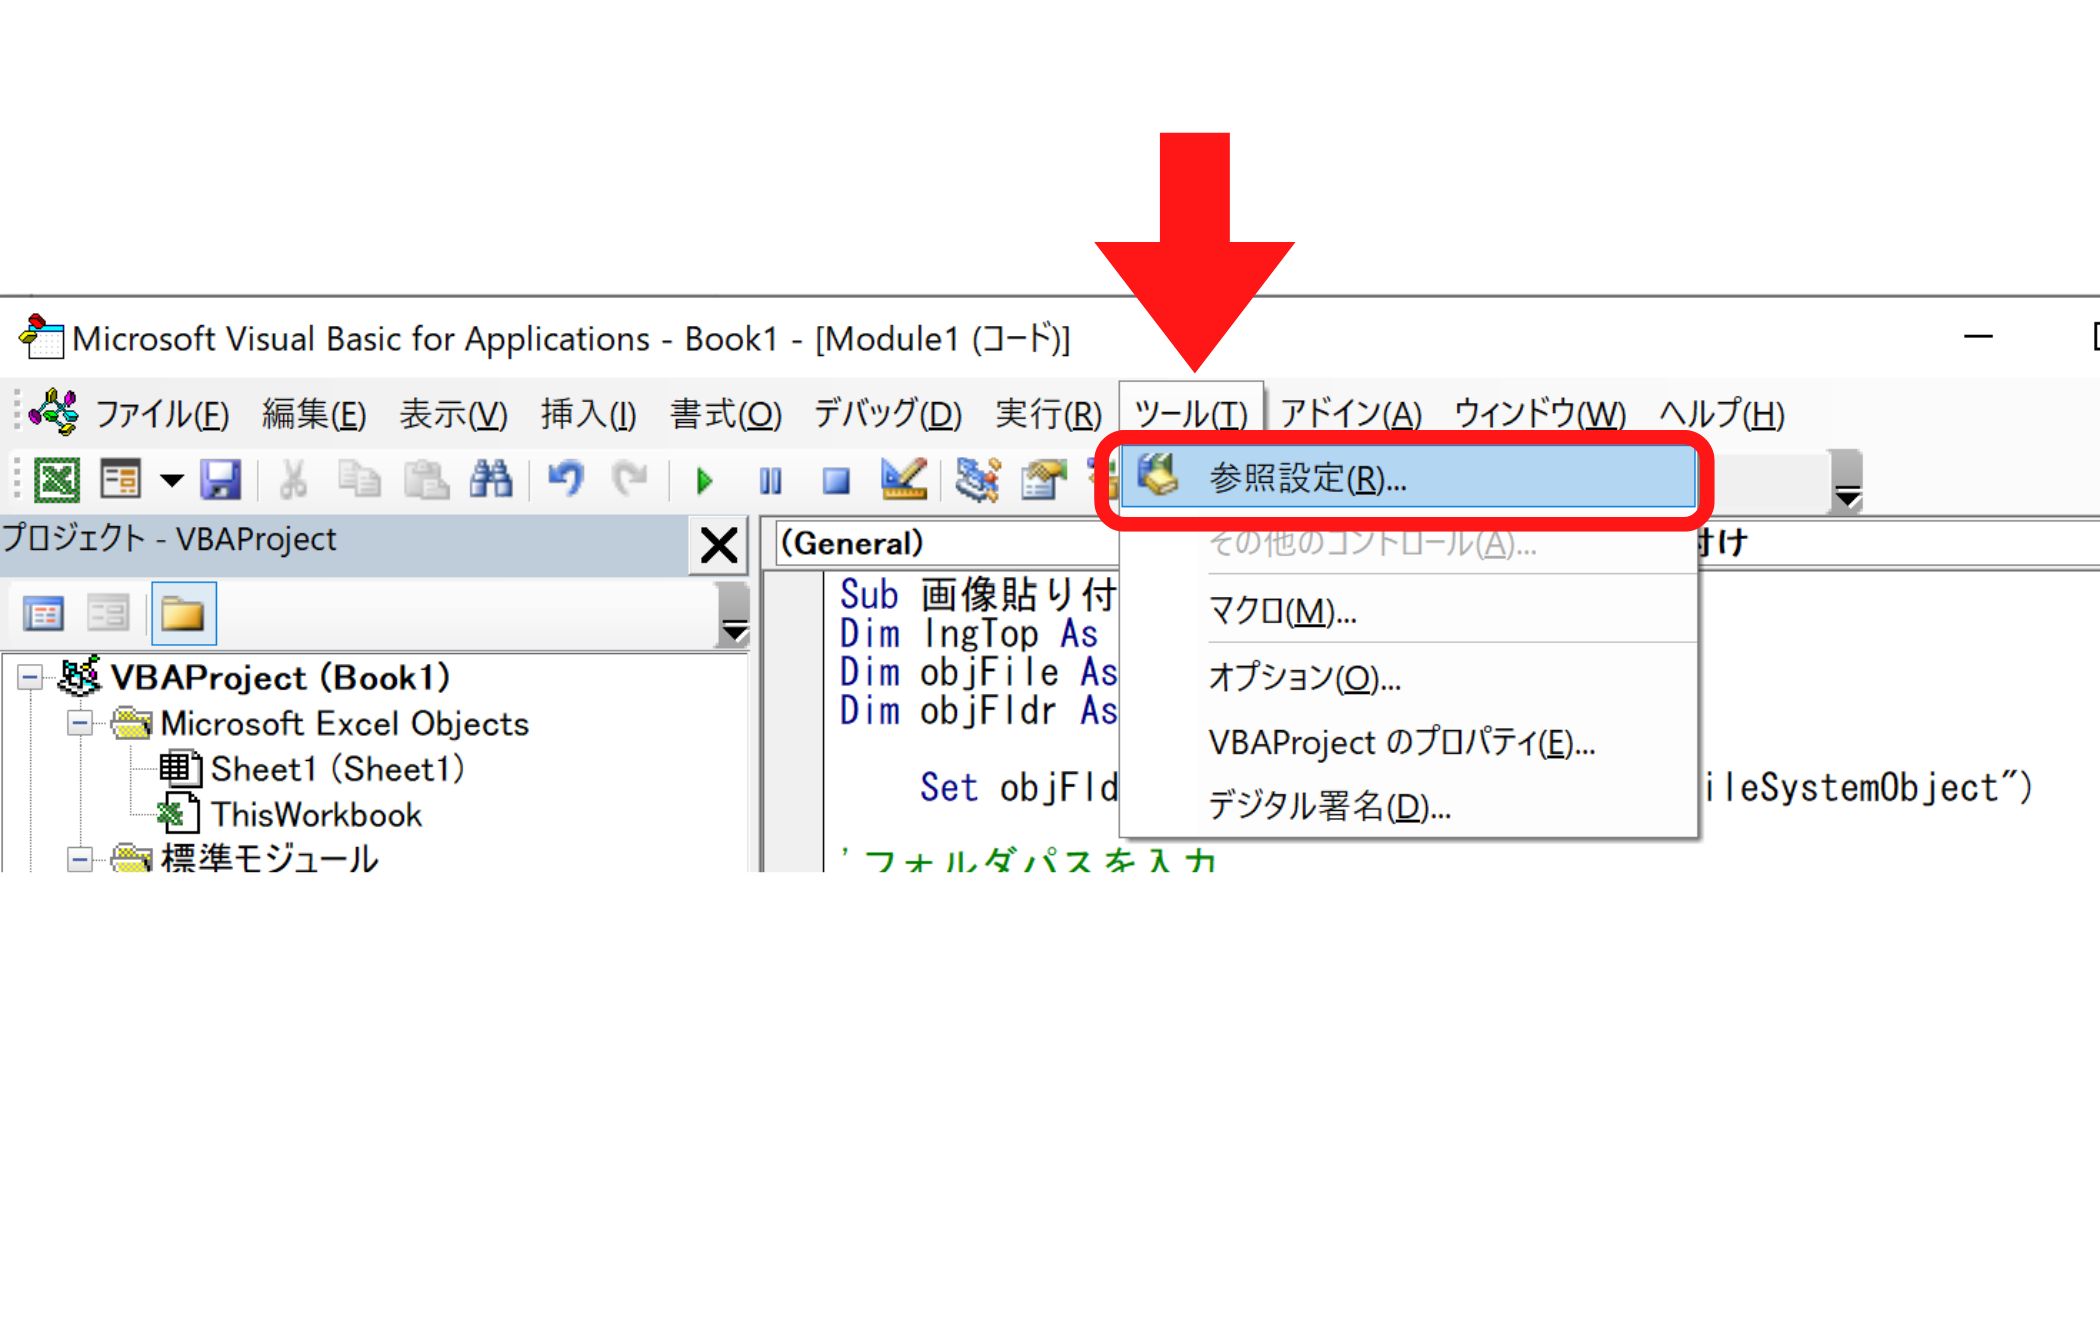The height and width of the screenshot is (1326, 2100).
Task: Click View Object icon in Project pane
Action: point(108,613)
